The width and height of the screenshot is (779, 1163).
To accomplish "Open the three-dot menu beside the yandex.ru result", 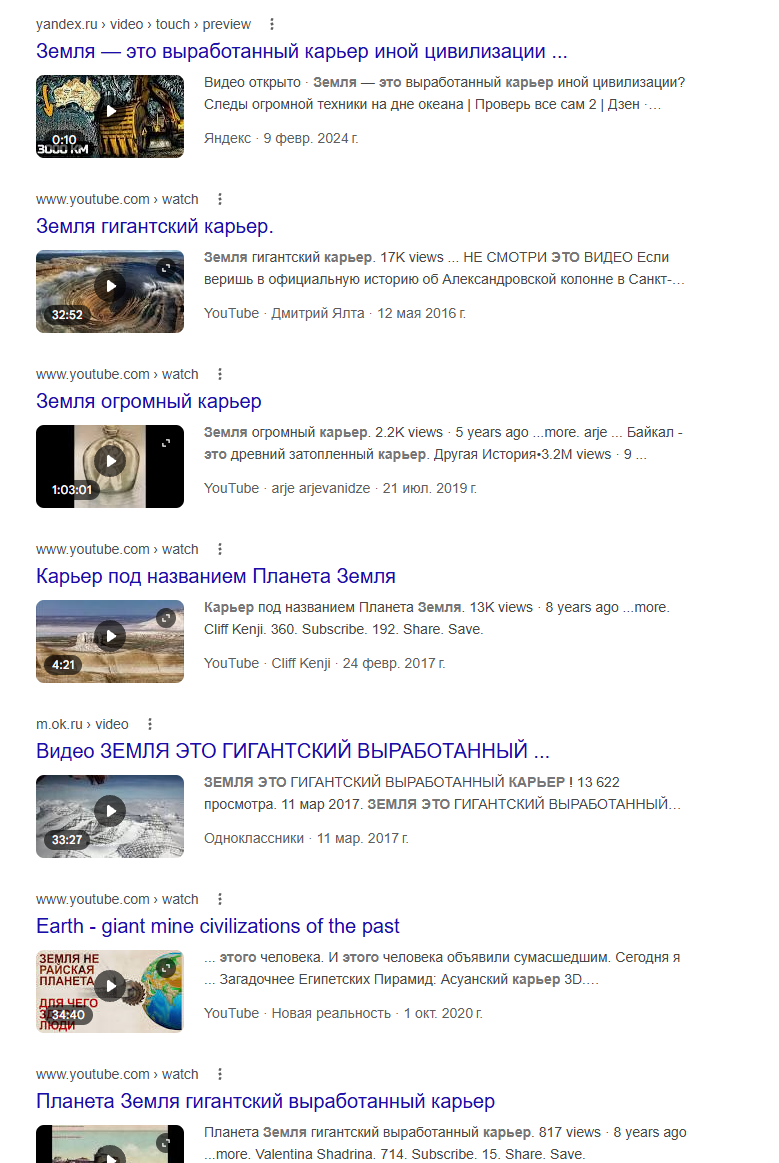I will (272, 24).
